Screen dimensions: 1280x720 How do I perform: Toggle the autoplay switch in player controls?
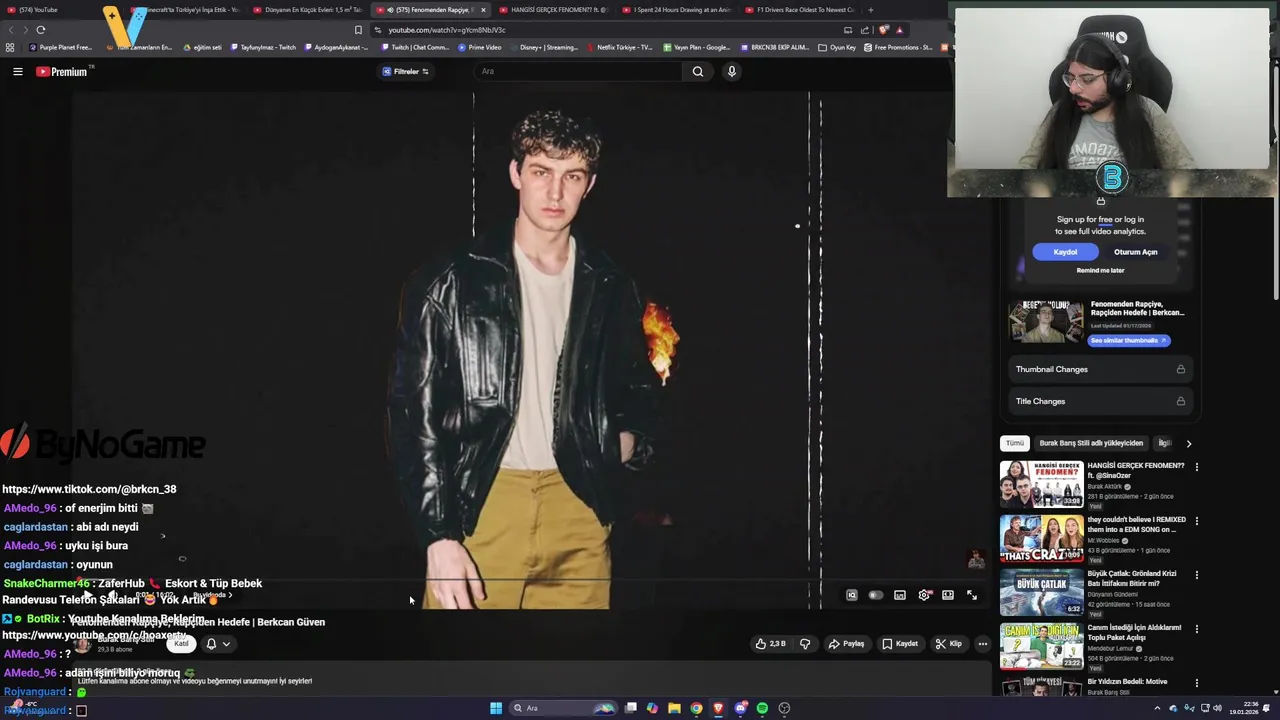pos(876,595)
